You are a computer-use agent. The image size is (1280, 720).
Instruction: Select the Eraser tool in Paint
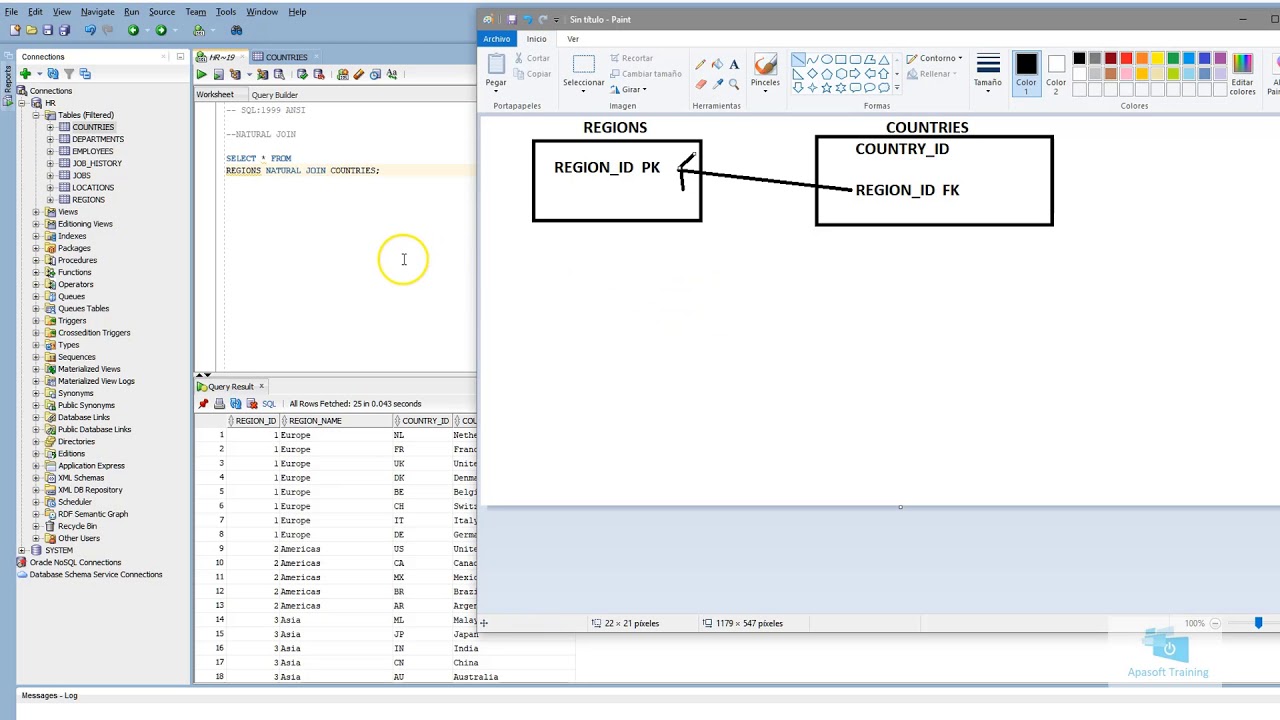[x=700, y=85]
